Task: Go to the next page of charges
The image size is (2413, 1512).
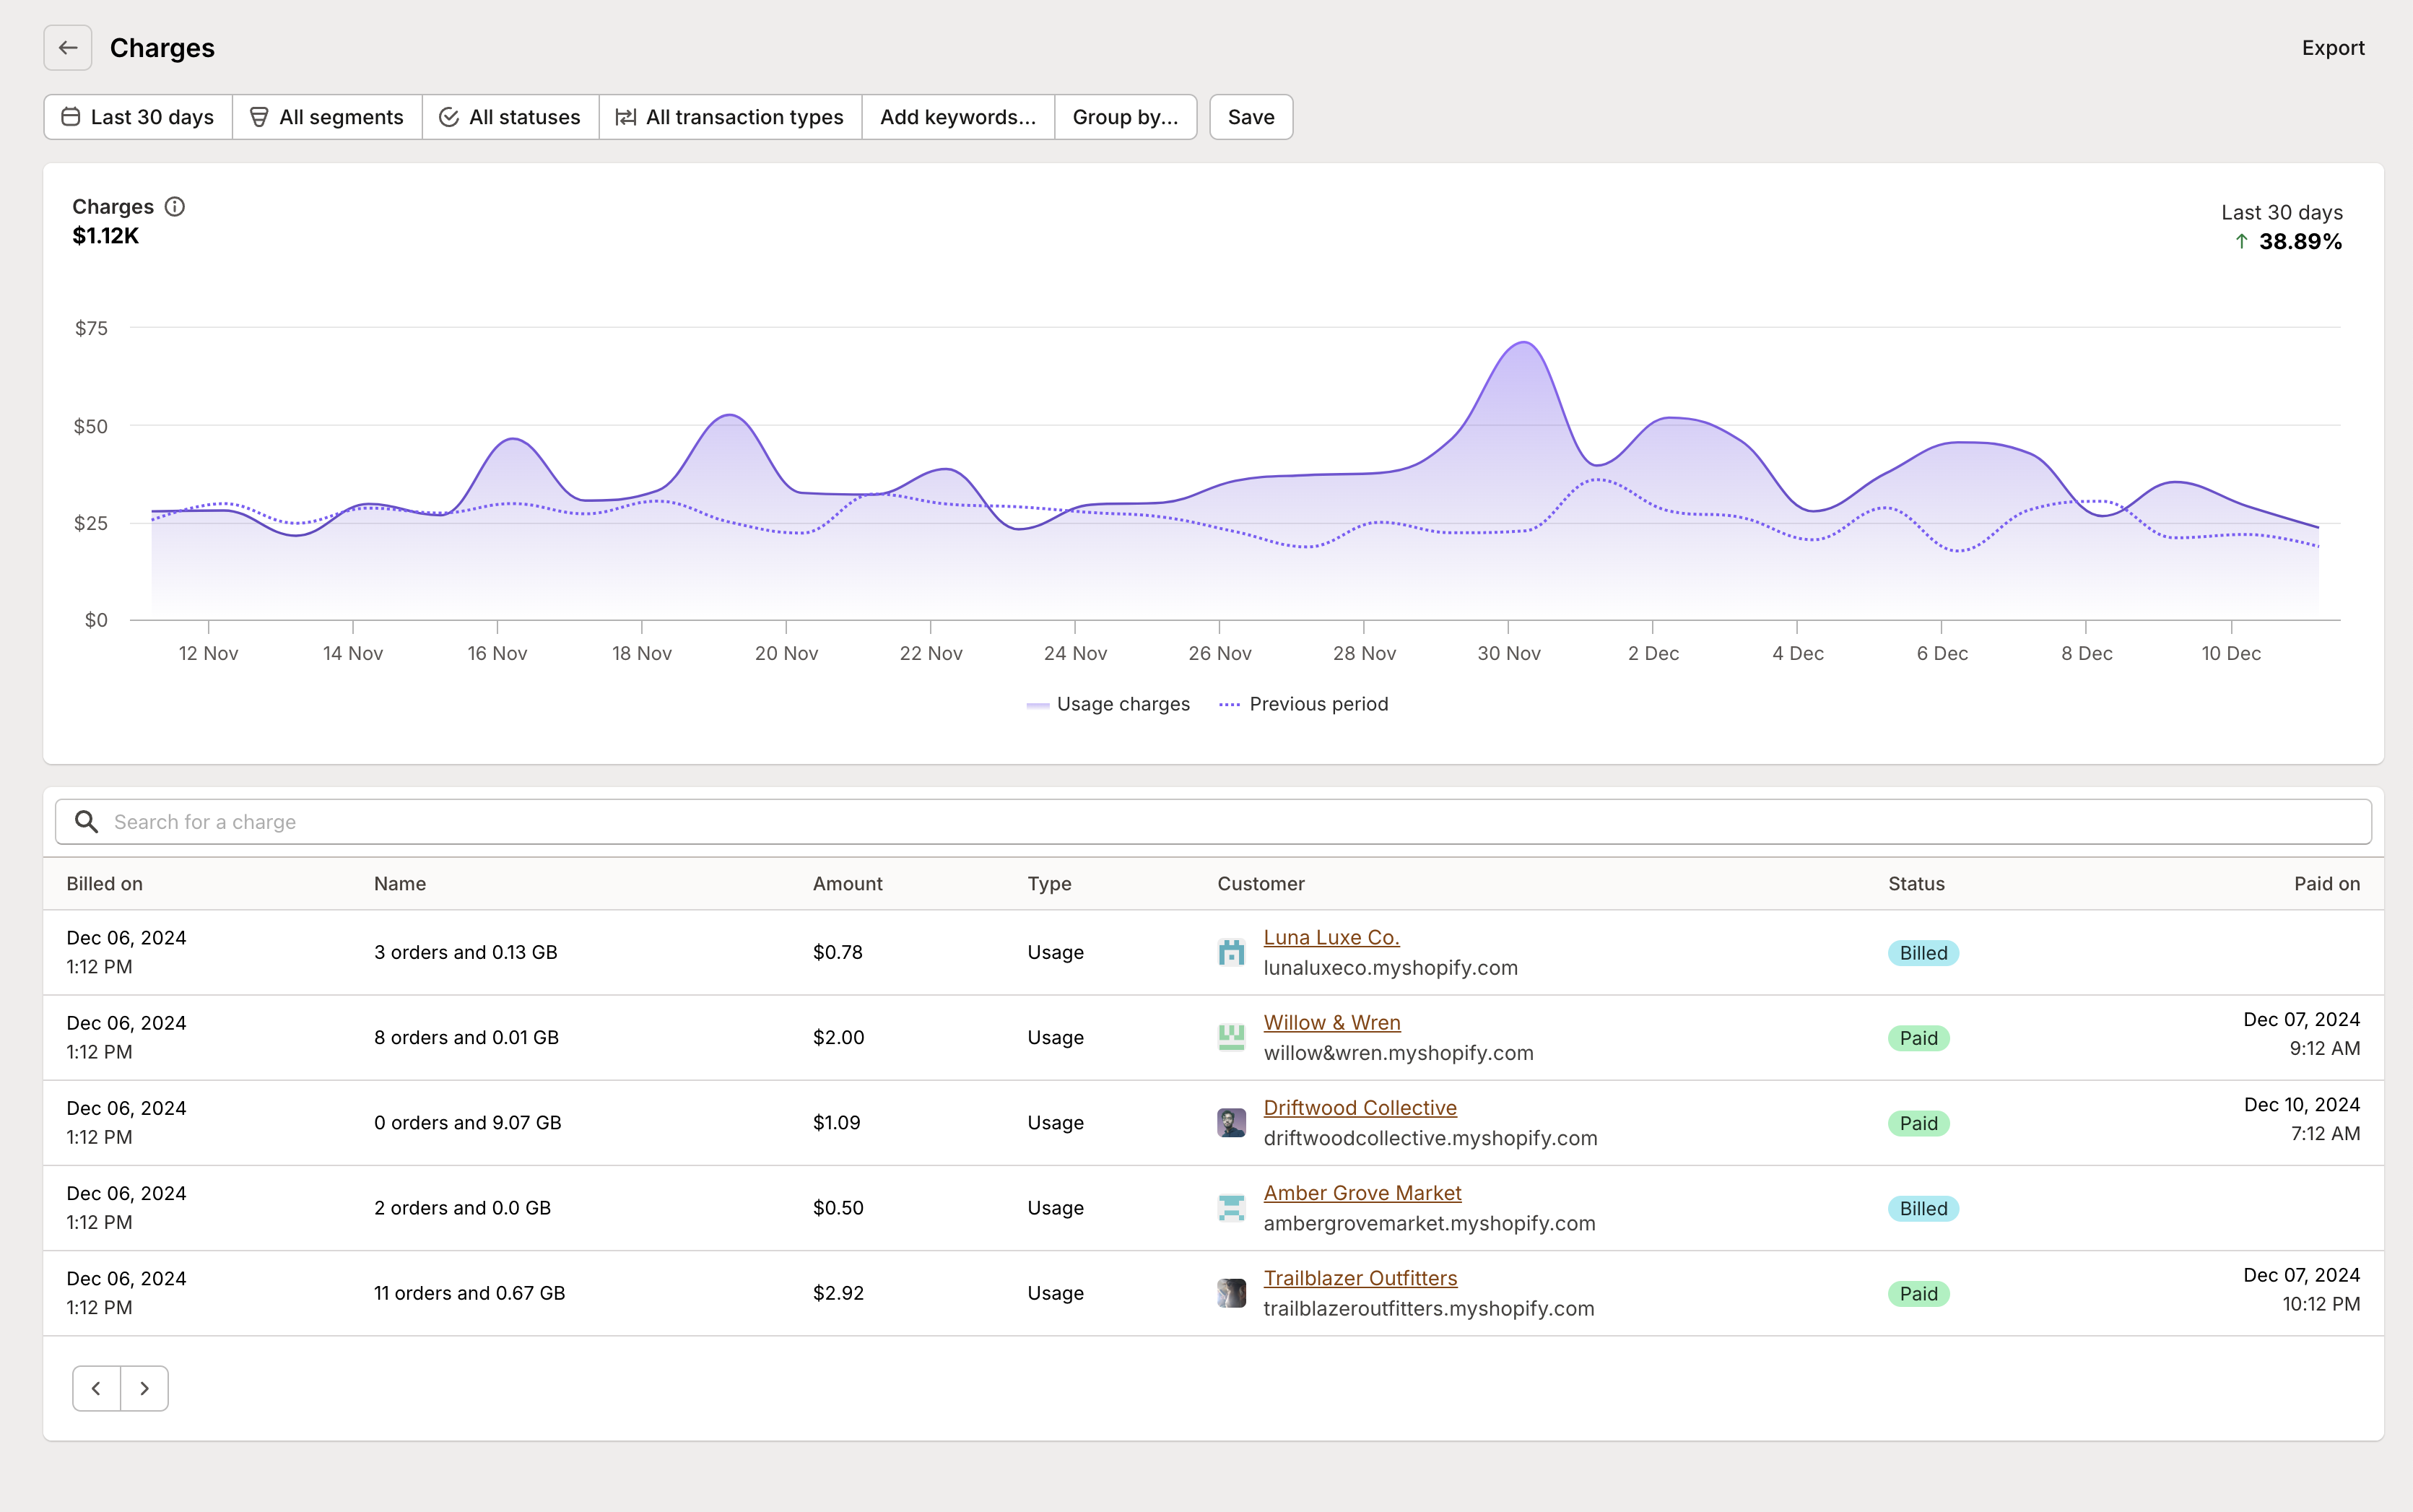Action: [x=144, y=1388]
